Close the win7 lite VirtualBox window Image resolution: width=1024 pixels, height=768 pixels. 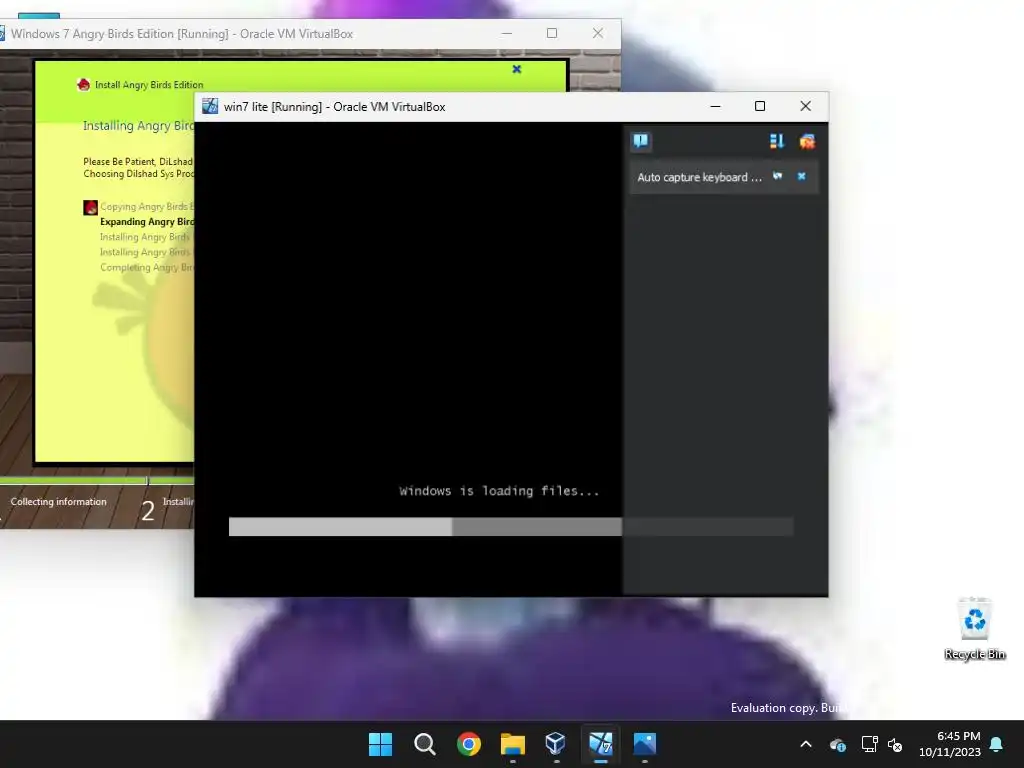tap(805, 106)
